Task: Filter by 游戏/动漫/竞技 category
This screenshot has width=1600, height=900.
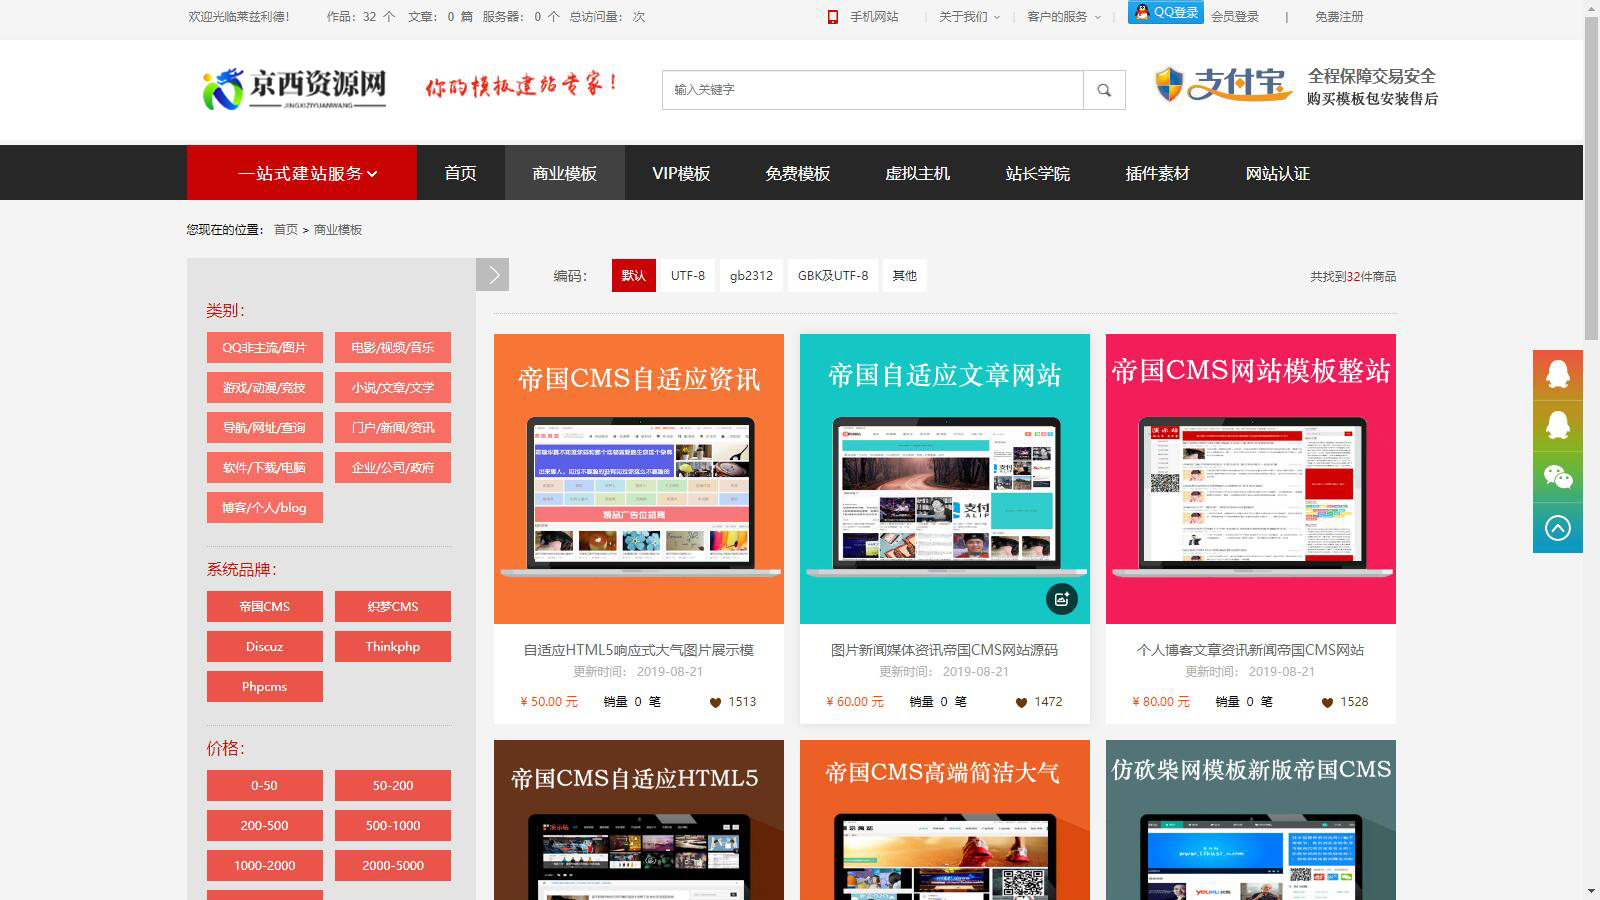Action: pyautogui.click(x=265, y=388)
